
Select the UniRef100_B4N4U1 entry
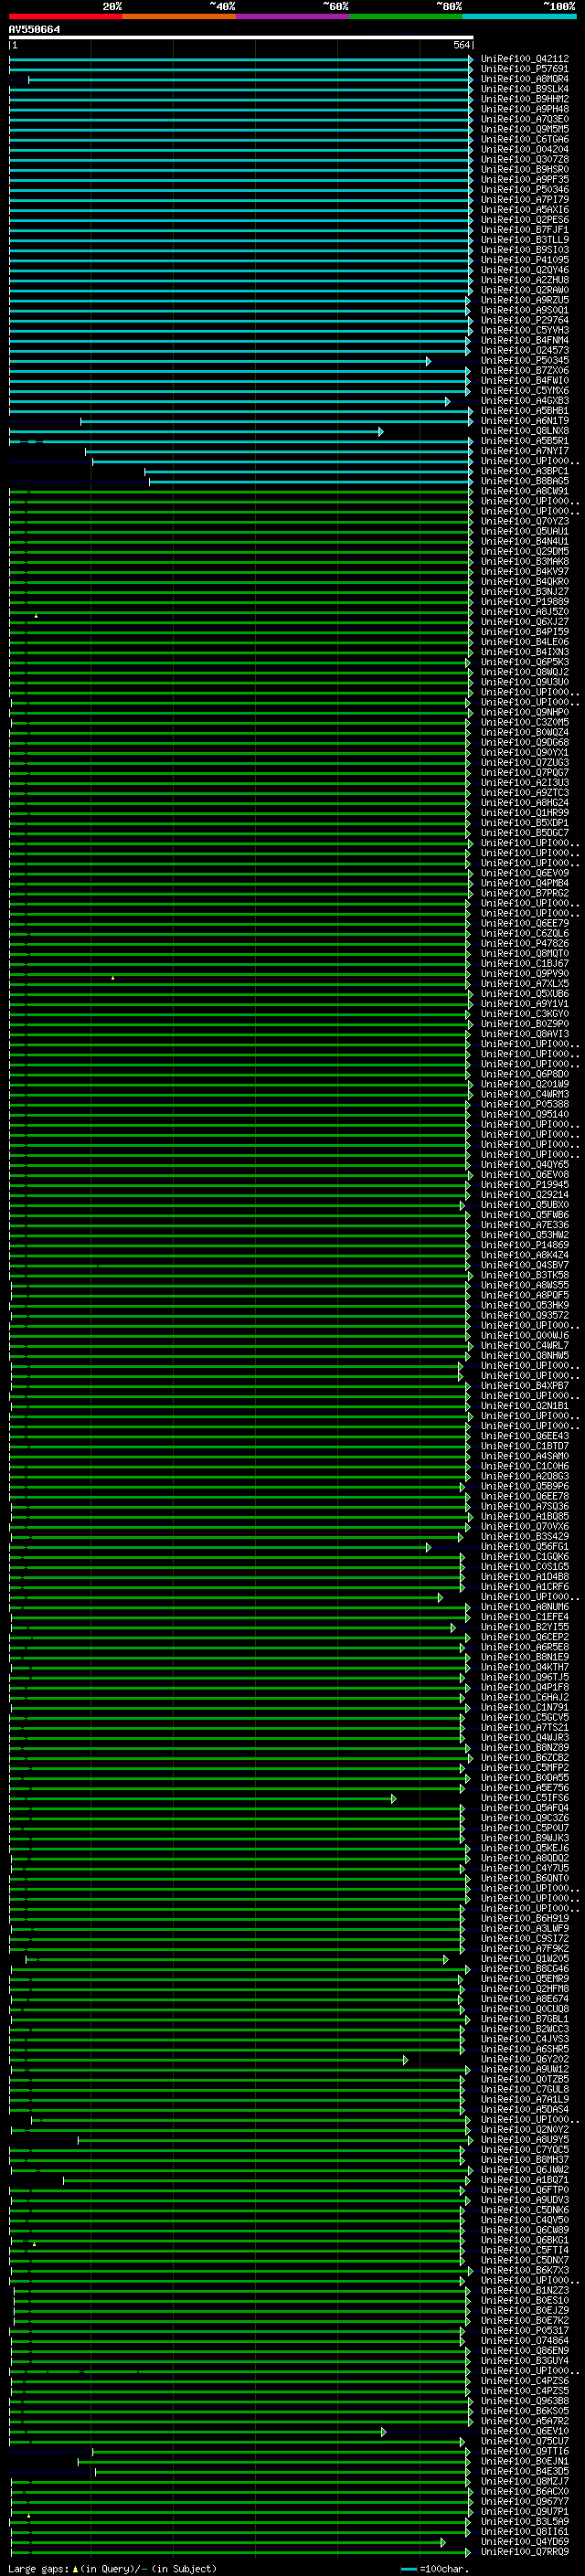pos(524,541)
